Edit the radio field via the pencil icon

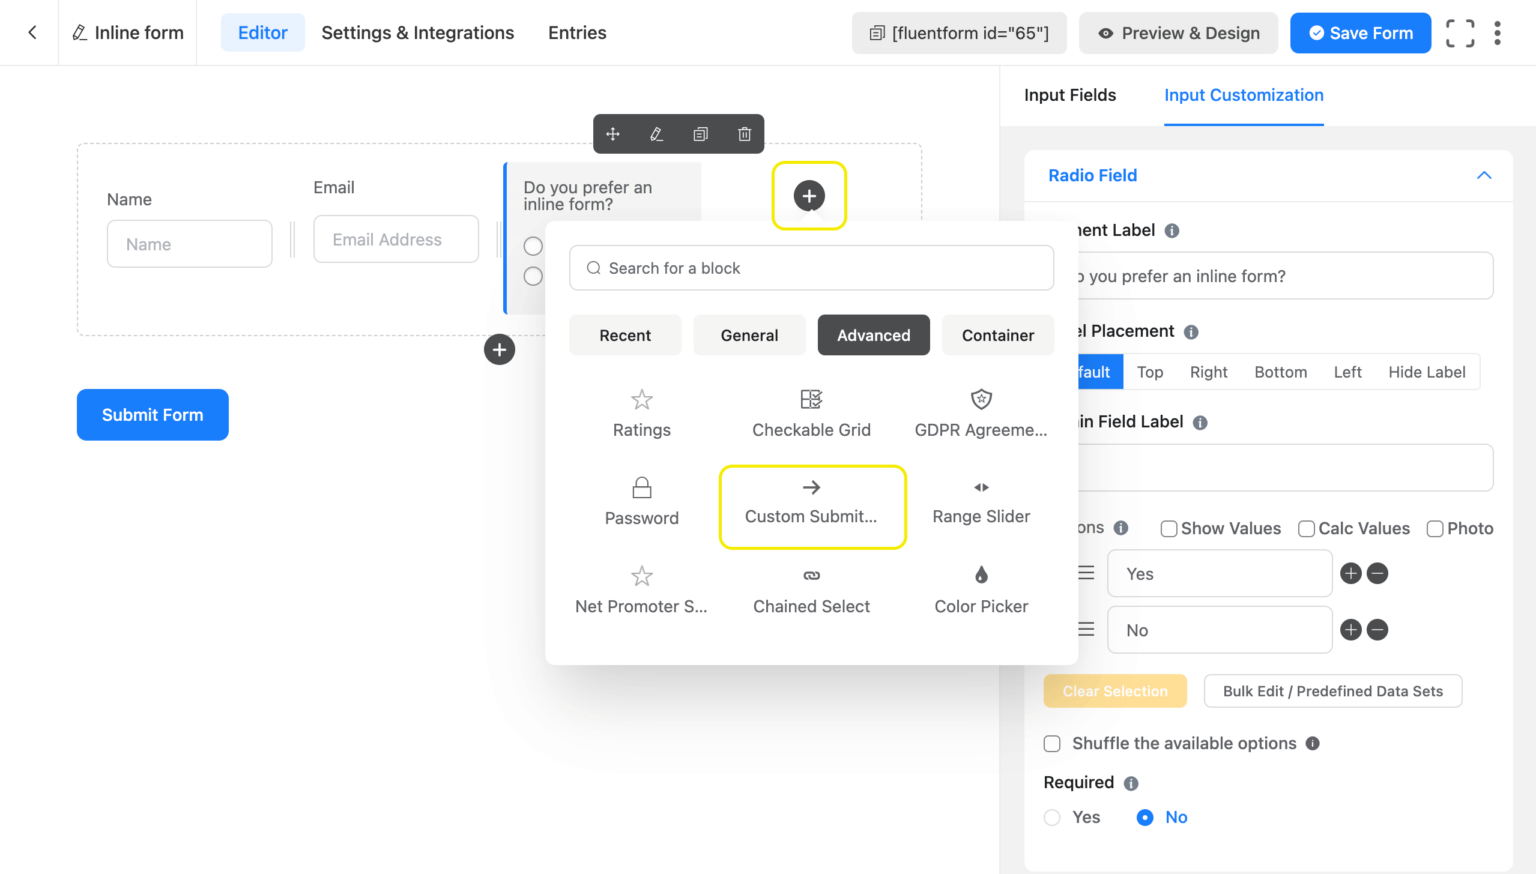pyautogui.click(x=656, y=133)
